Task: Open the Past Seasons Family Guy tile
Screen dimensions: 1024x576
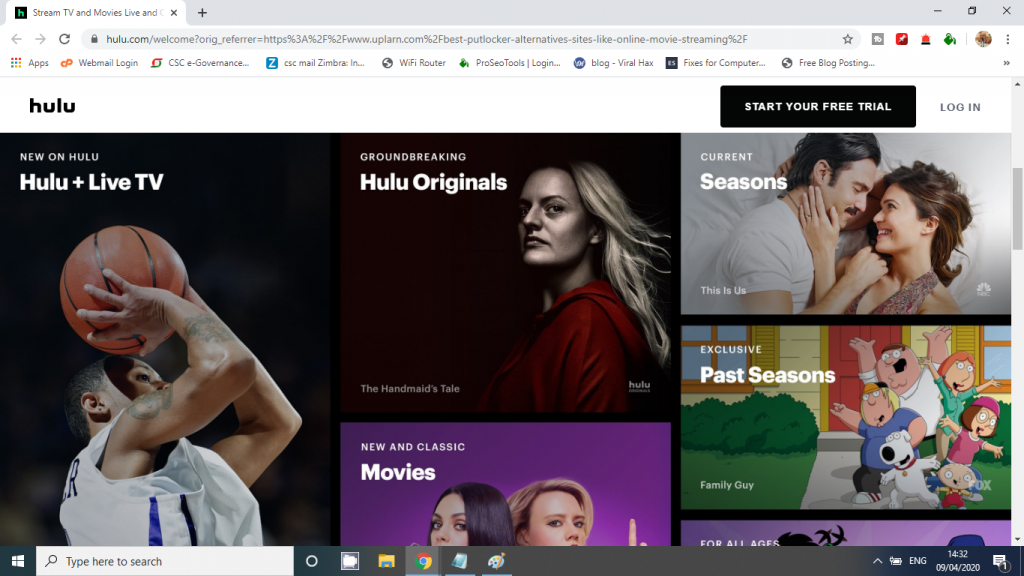Action: [x=846, y=417]
